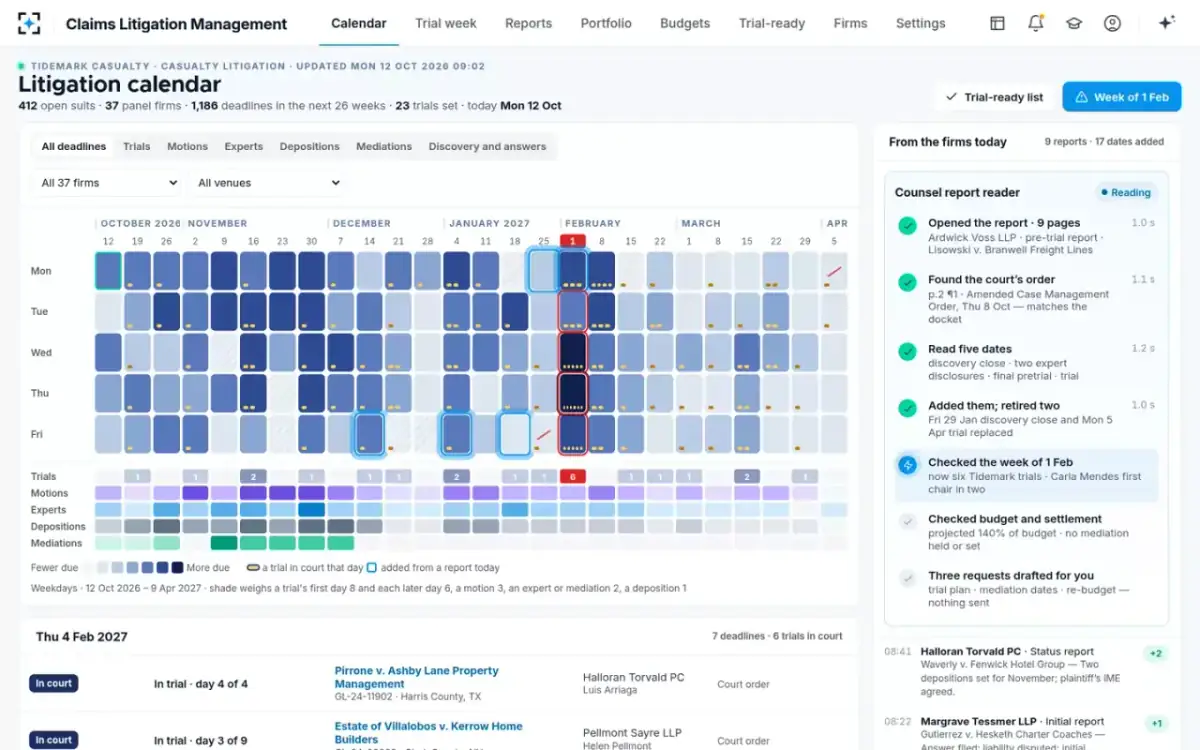Click the 'trial in court that day' legend marker
1200x750 pixels.
click(x=253, y=568)
